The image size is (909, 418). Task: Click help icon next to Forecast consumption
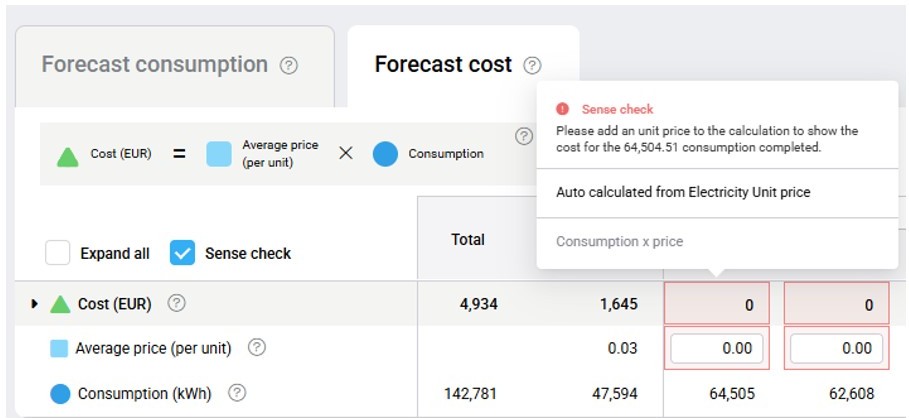pyautogui.click(x=289, y=66)
